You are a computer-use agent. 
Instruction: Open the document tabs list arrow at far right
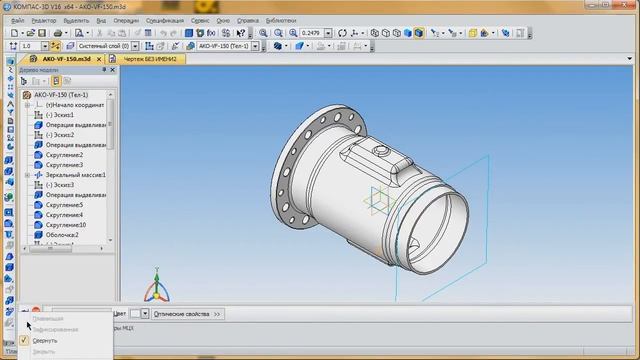click(x=629, y=59)
